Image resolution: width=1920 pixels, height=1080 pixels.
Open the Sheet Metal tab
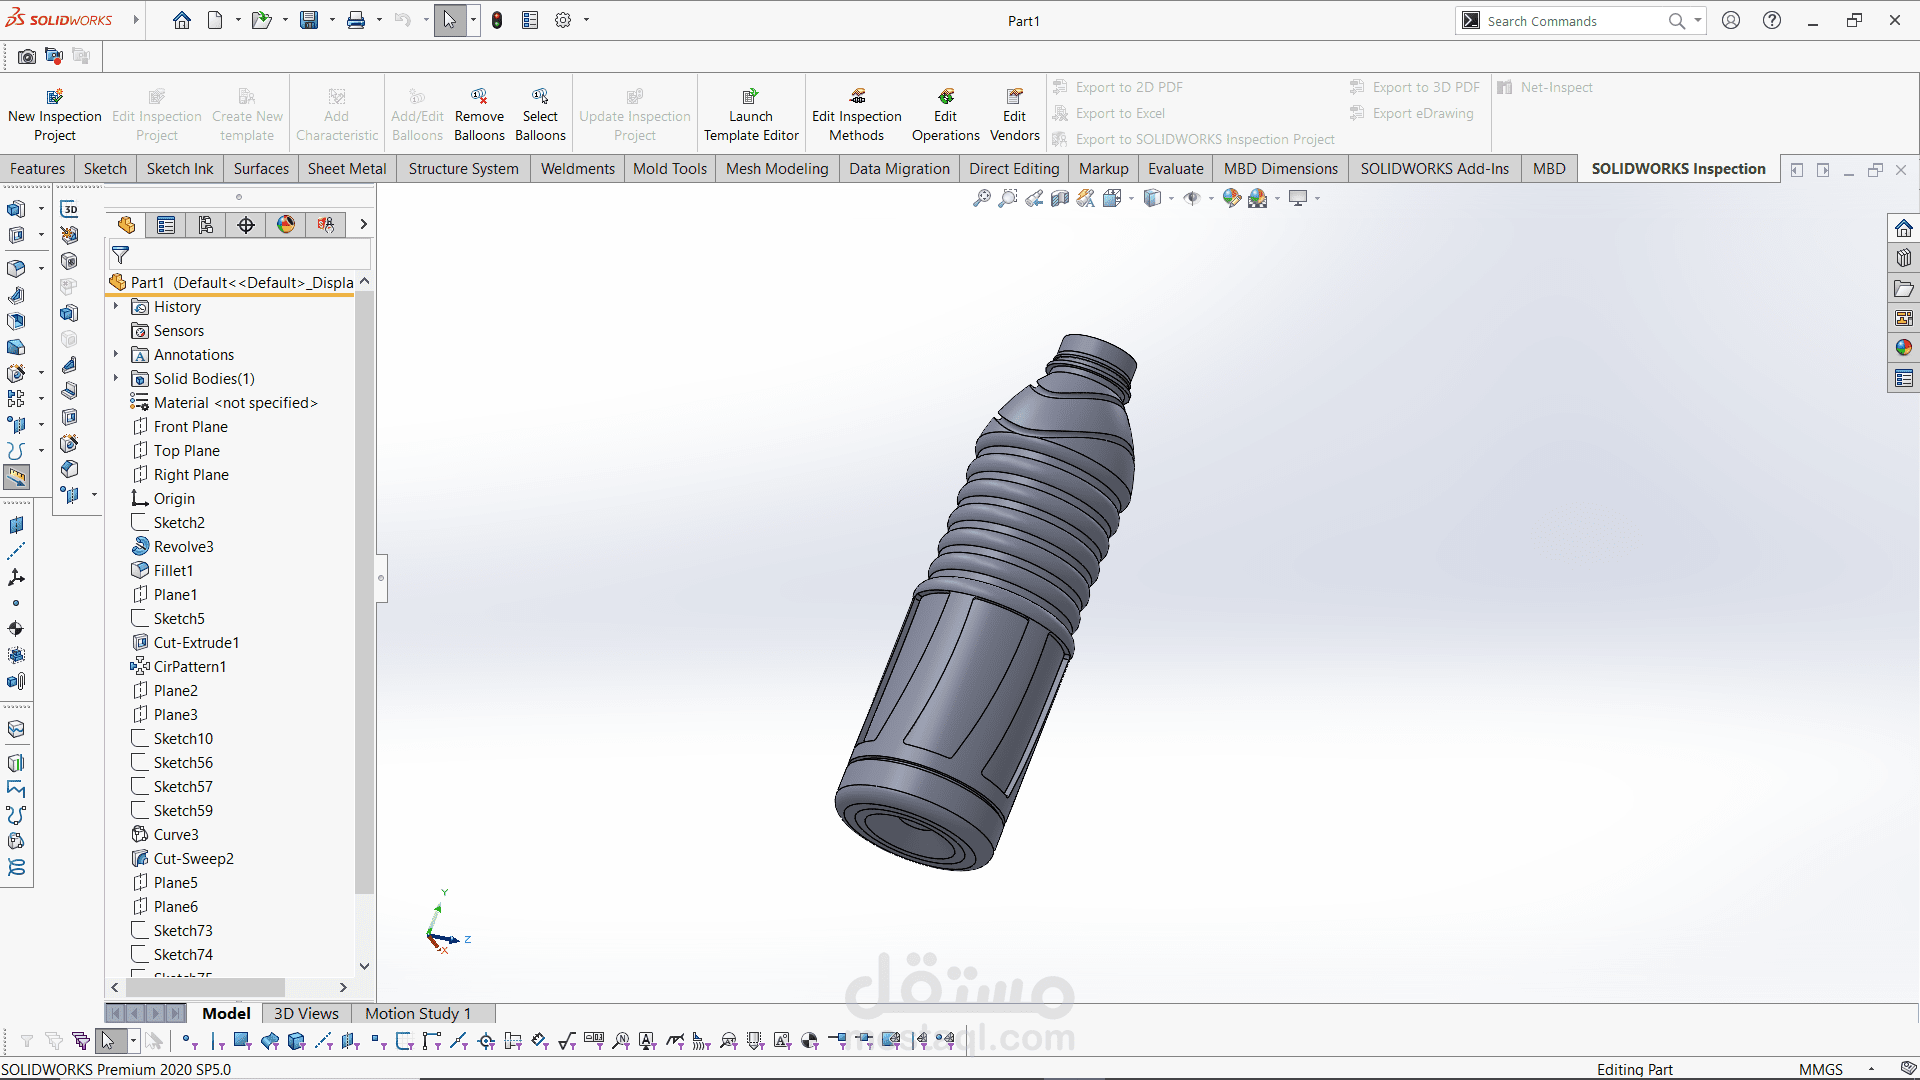347,169
